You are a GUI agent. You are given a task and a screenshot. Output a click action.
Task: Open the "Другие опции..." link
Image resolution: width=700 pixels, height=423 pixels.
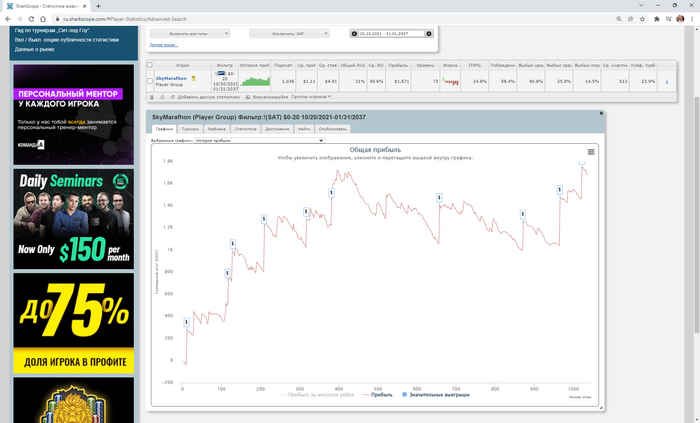coord(164,45)
